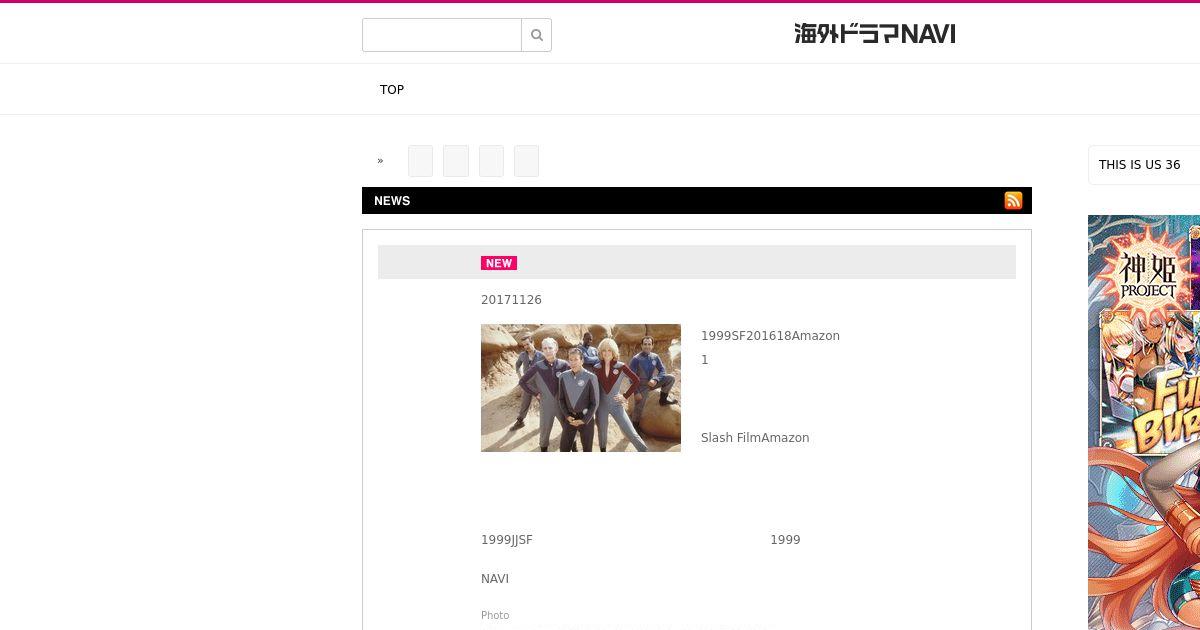This screenshot has width=1200, height=630.
Task: Open the Galaxy Quest cast photo
Action: (x=581, y=388)
